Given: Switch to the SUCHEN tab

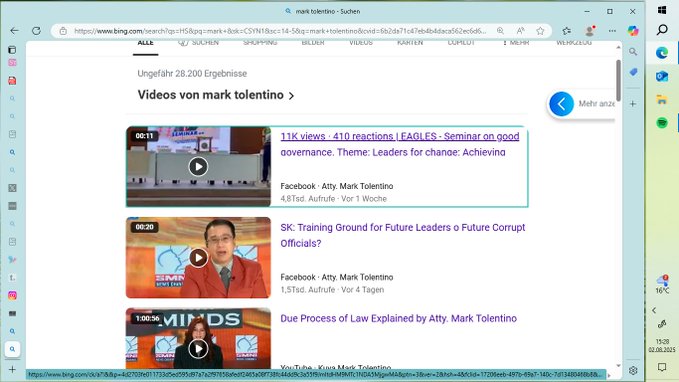Looking at the screenshot, I should pyautogui.click(x=199, y=42).
